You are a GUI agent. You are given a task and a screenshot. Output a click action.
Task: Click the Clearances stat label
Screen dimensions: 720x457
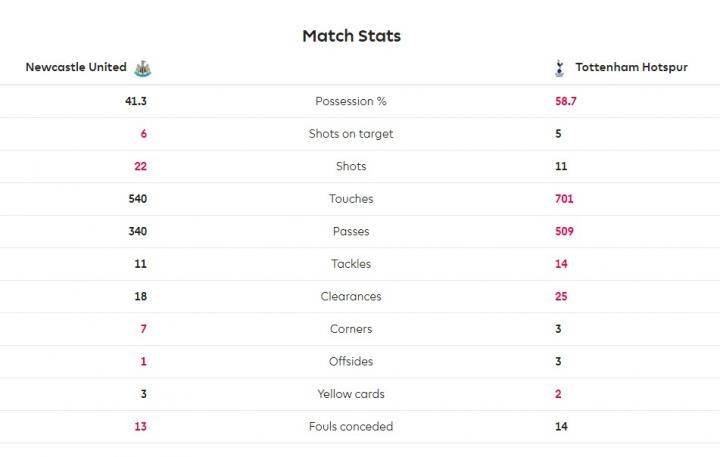[351, 296]
